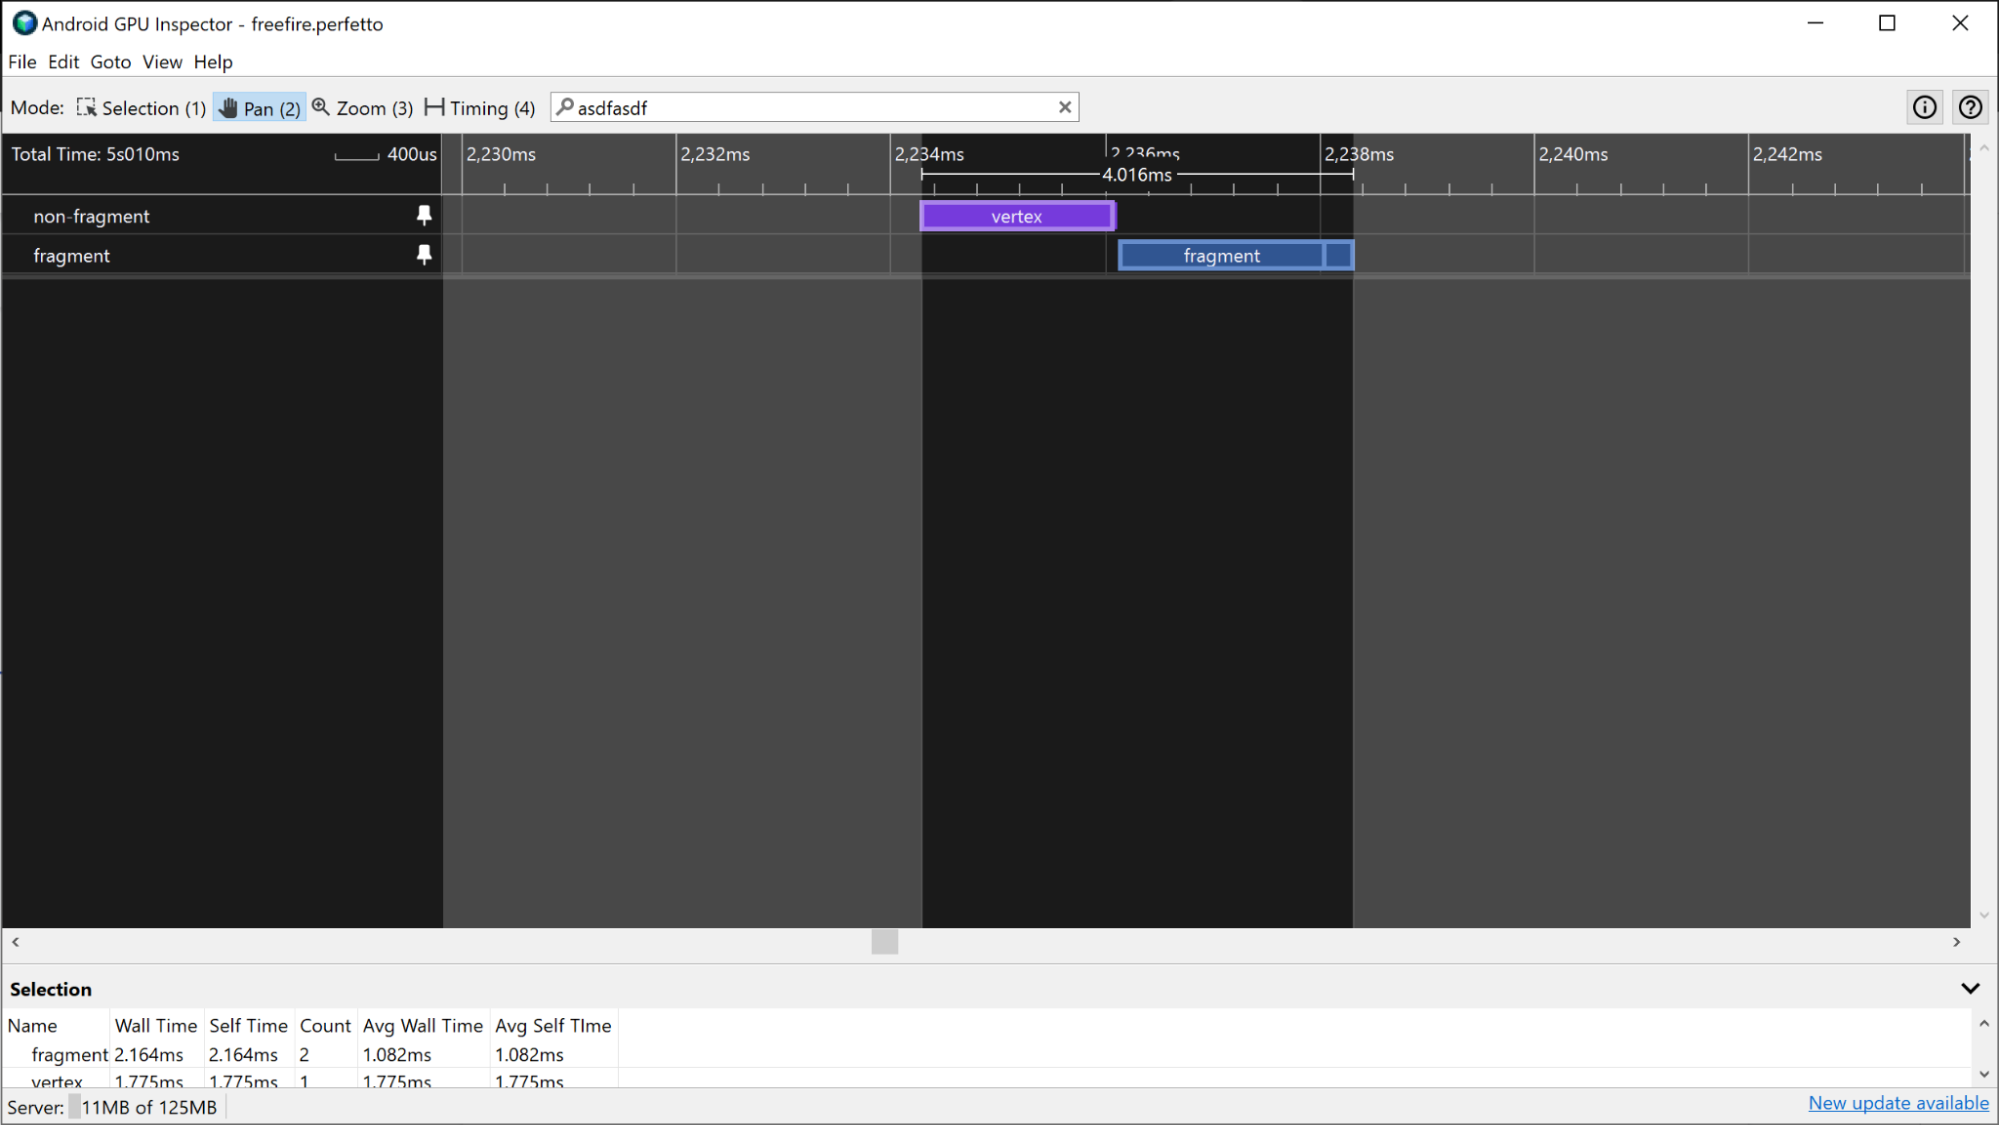The height and width of the screenshot is (1126, 1999).
Task: Pin the fragment track
Action: pyautogui.click(x=426, y=254)
